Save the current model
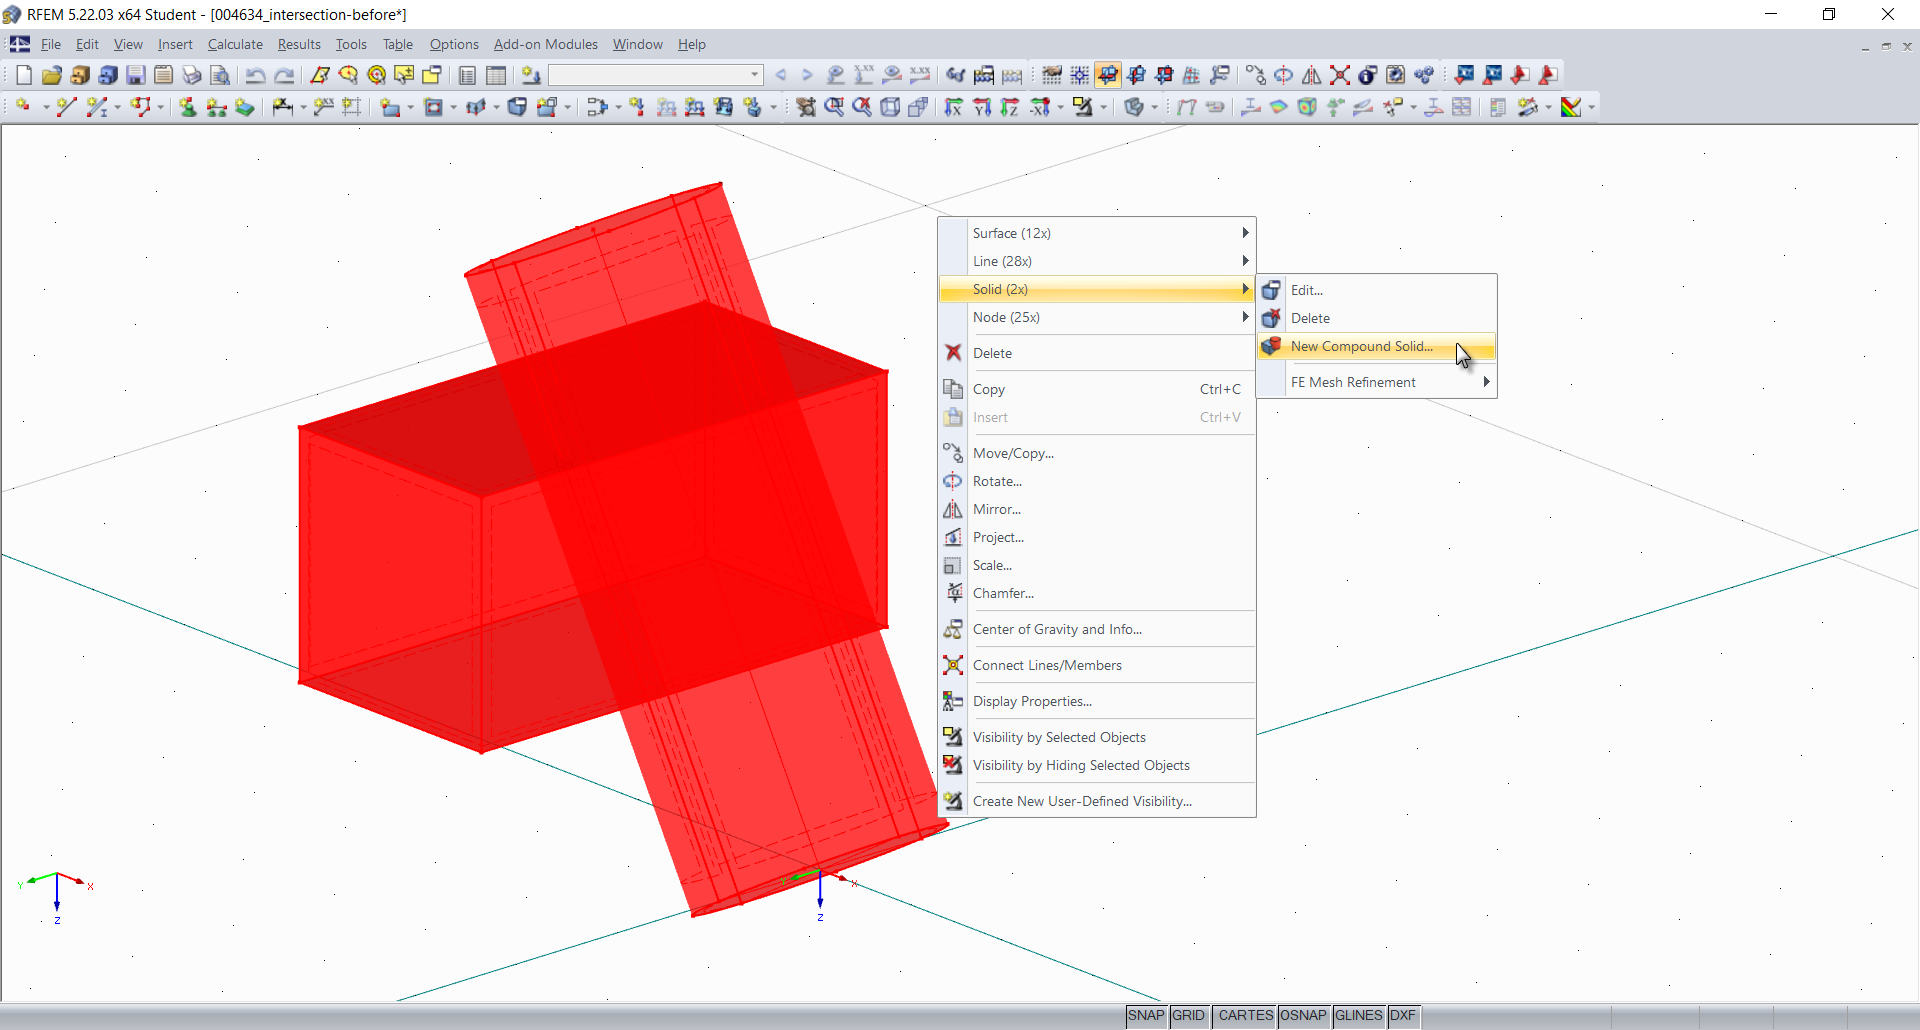Image resolution: width=1920 pixels, height=1030 pixels. click(136, 75)
